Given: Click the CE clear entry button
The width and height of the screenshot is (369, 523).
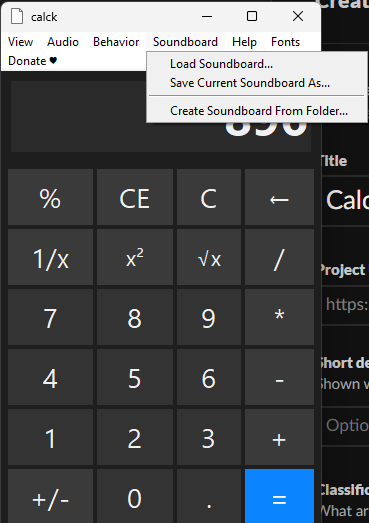Looking at the screenshot, I should click(135, 197).
